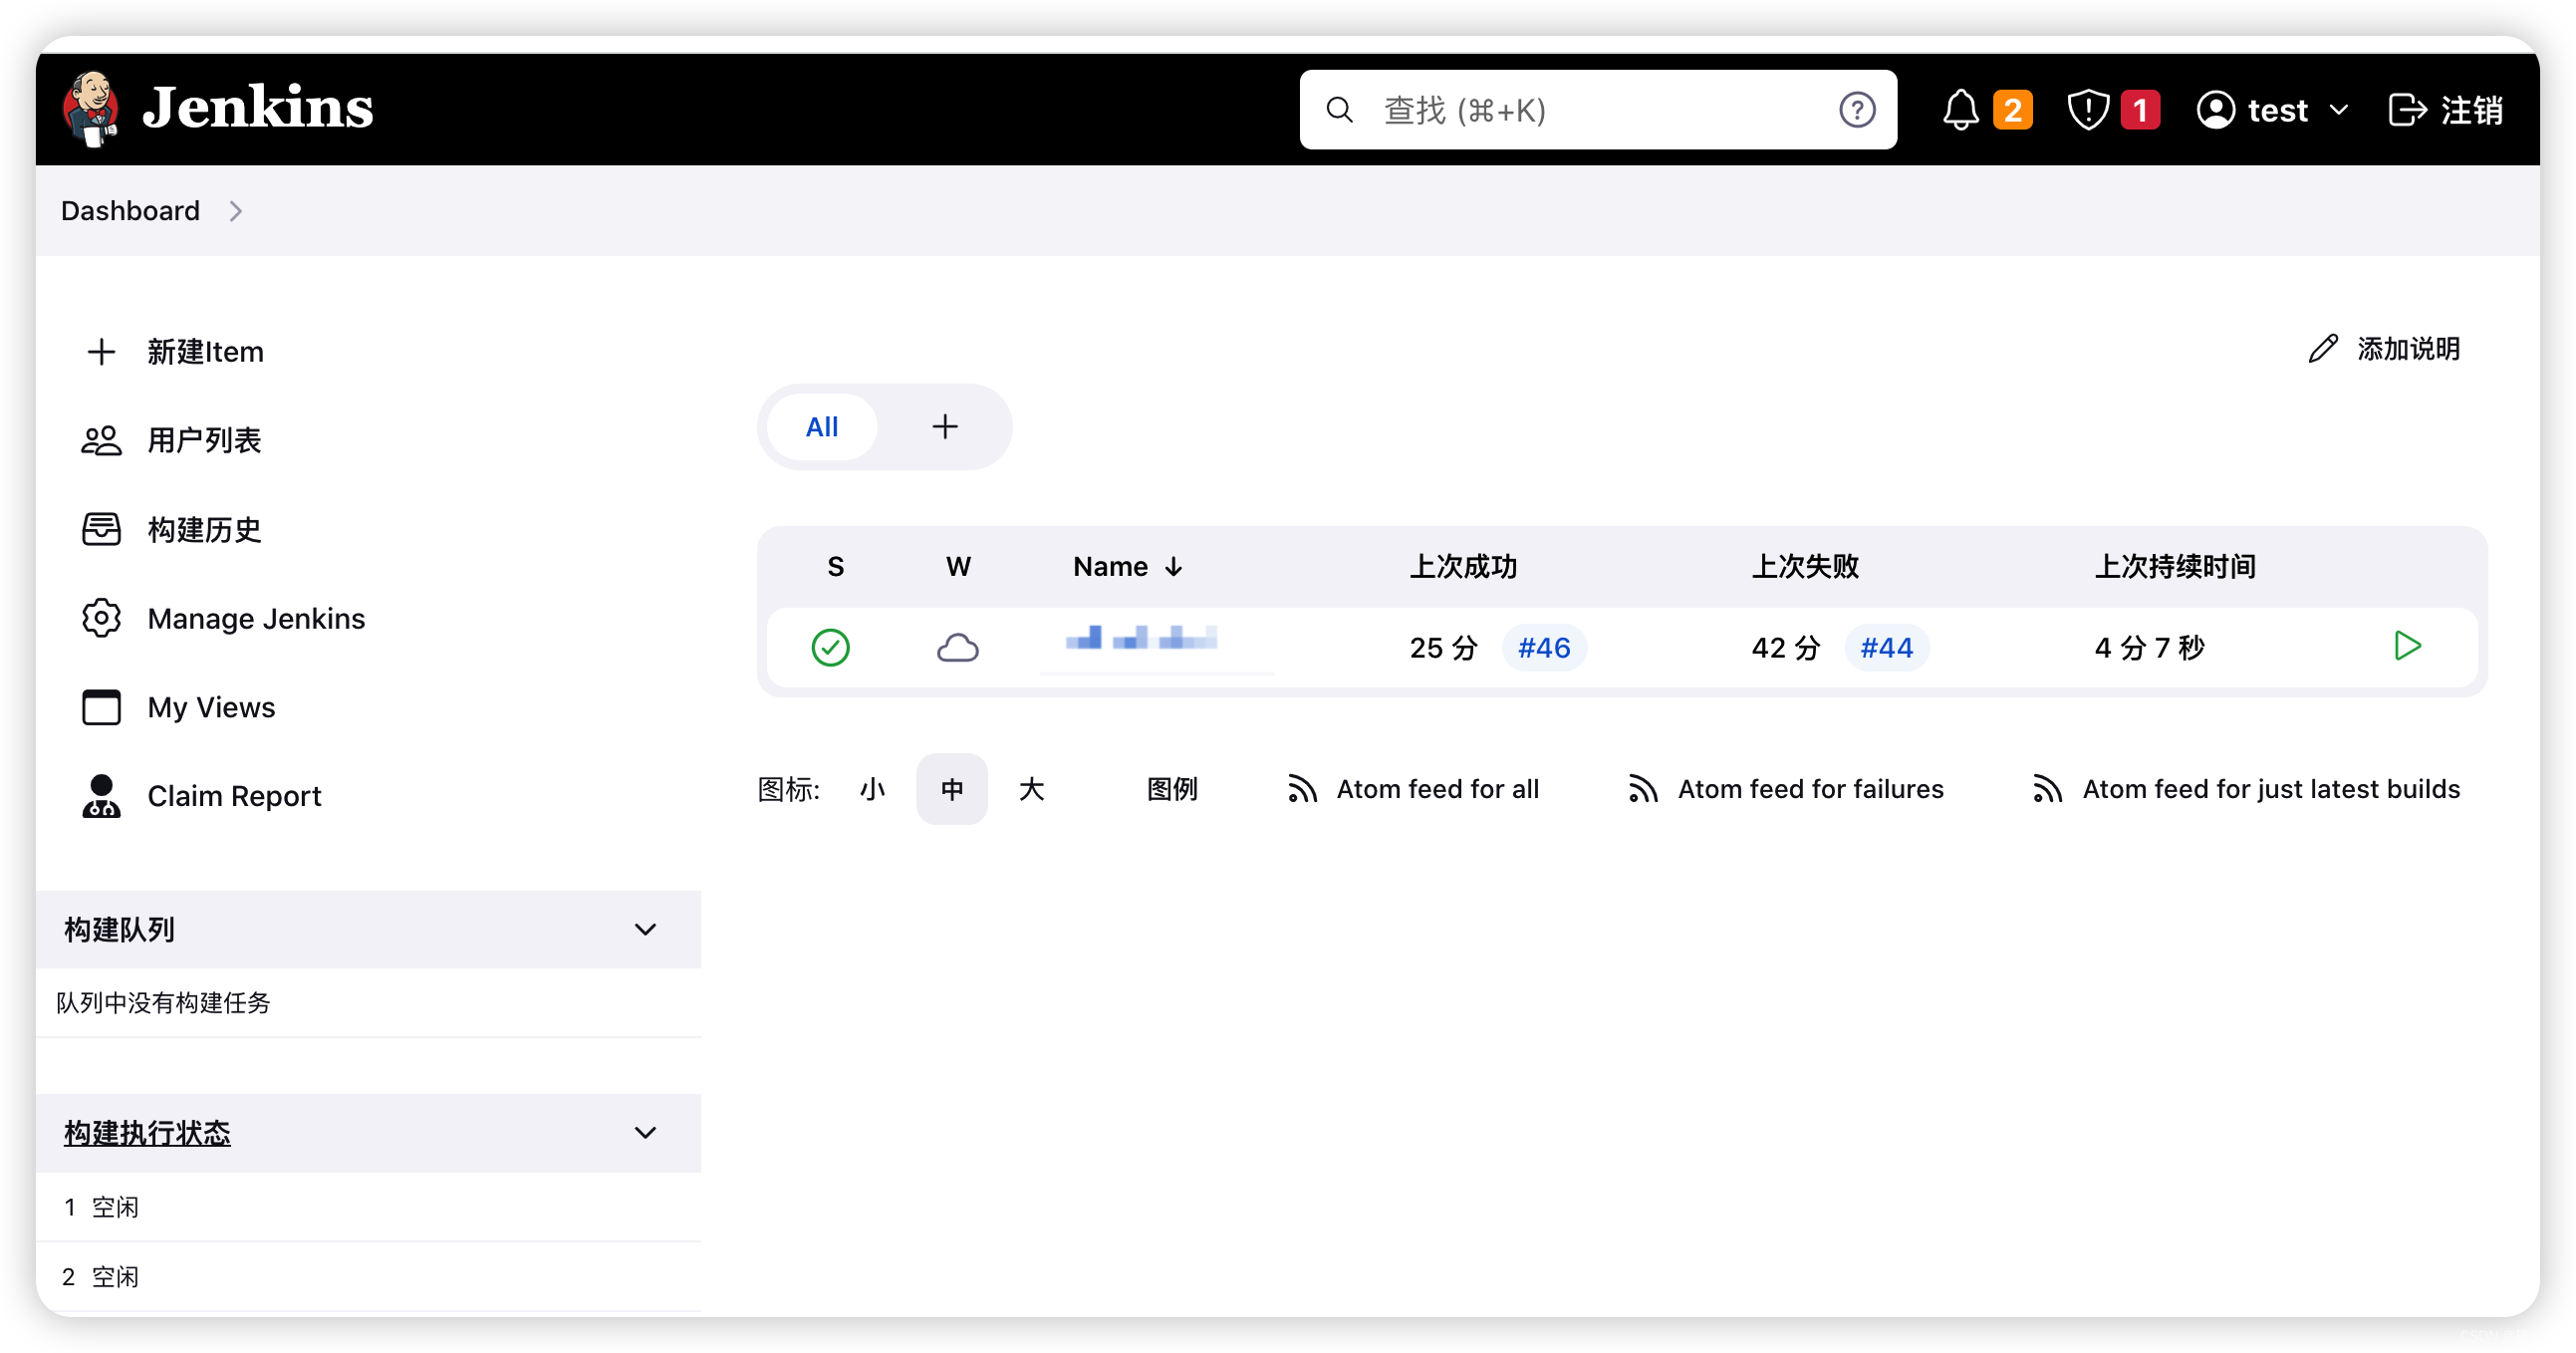Sort by 上次失败 column
Image resolution: width=2576 pixels, height=1353 pixels.
[x=1804, y=567]
